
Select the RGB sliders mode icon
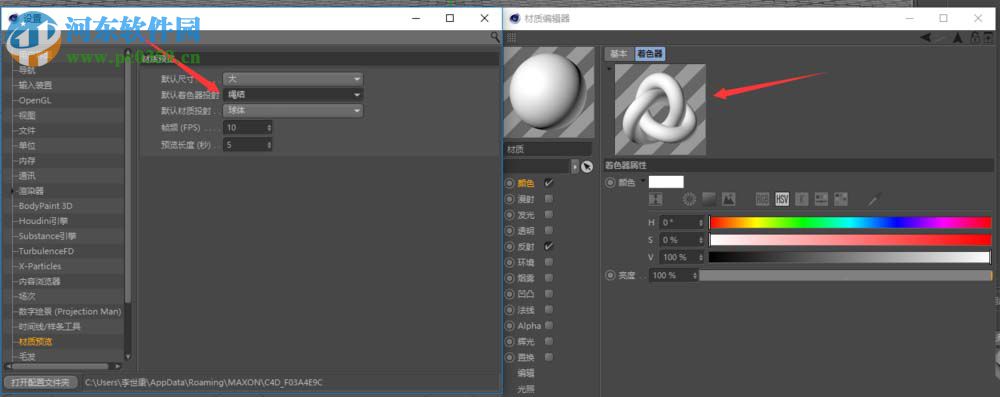(x=762, y=199)
